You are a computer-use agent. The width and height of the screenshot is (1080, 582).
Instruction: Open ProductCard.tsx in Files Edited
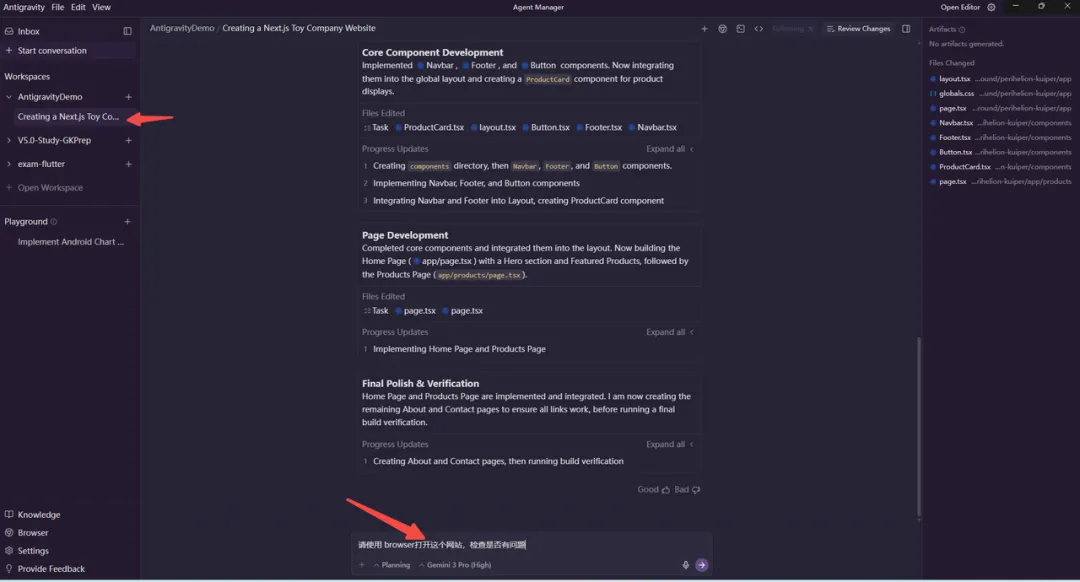[x=429, y=127]
